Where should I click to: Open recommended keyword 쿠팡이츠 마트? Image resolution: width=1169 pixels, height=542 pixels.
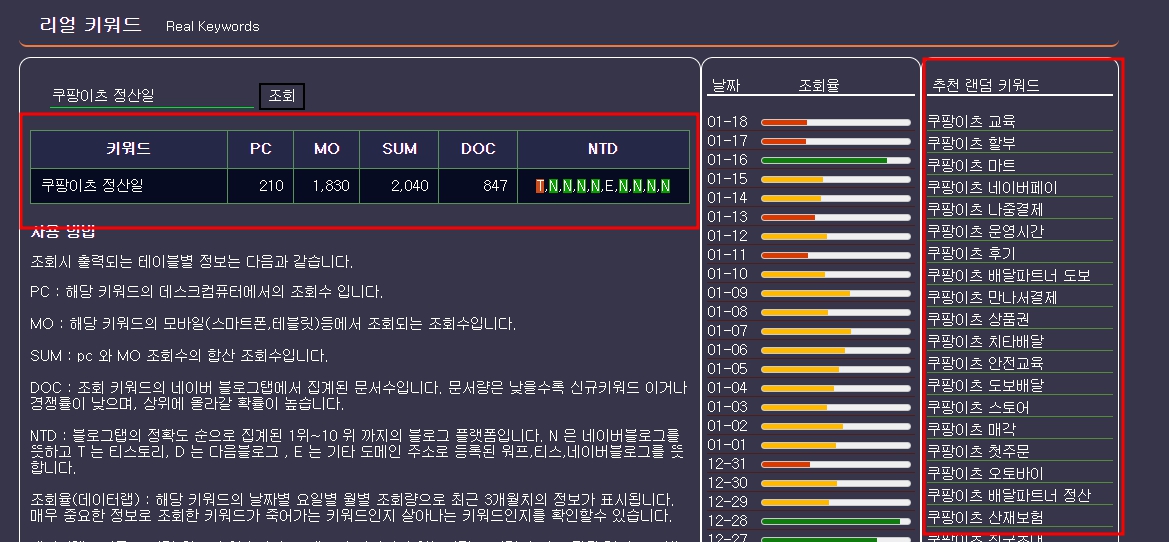[x=971, y=165]
